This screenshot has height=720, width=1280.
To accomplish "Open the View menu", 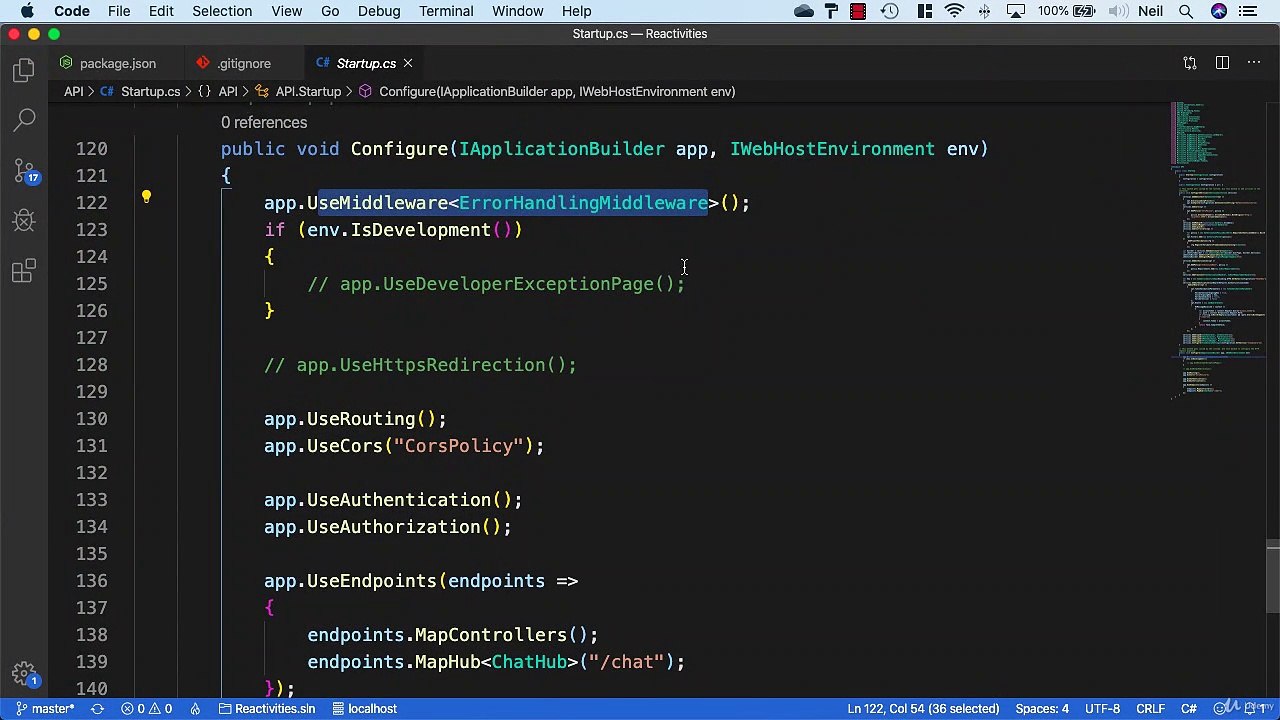I will 286,11.
